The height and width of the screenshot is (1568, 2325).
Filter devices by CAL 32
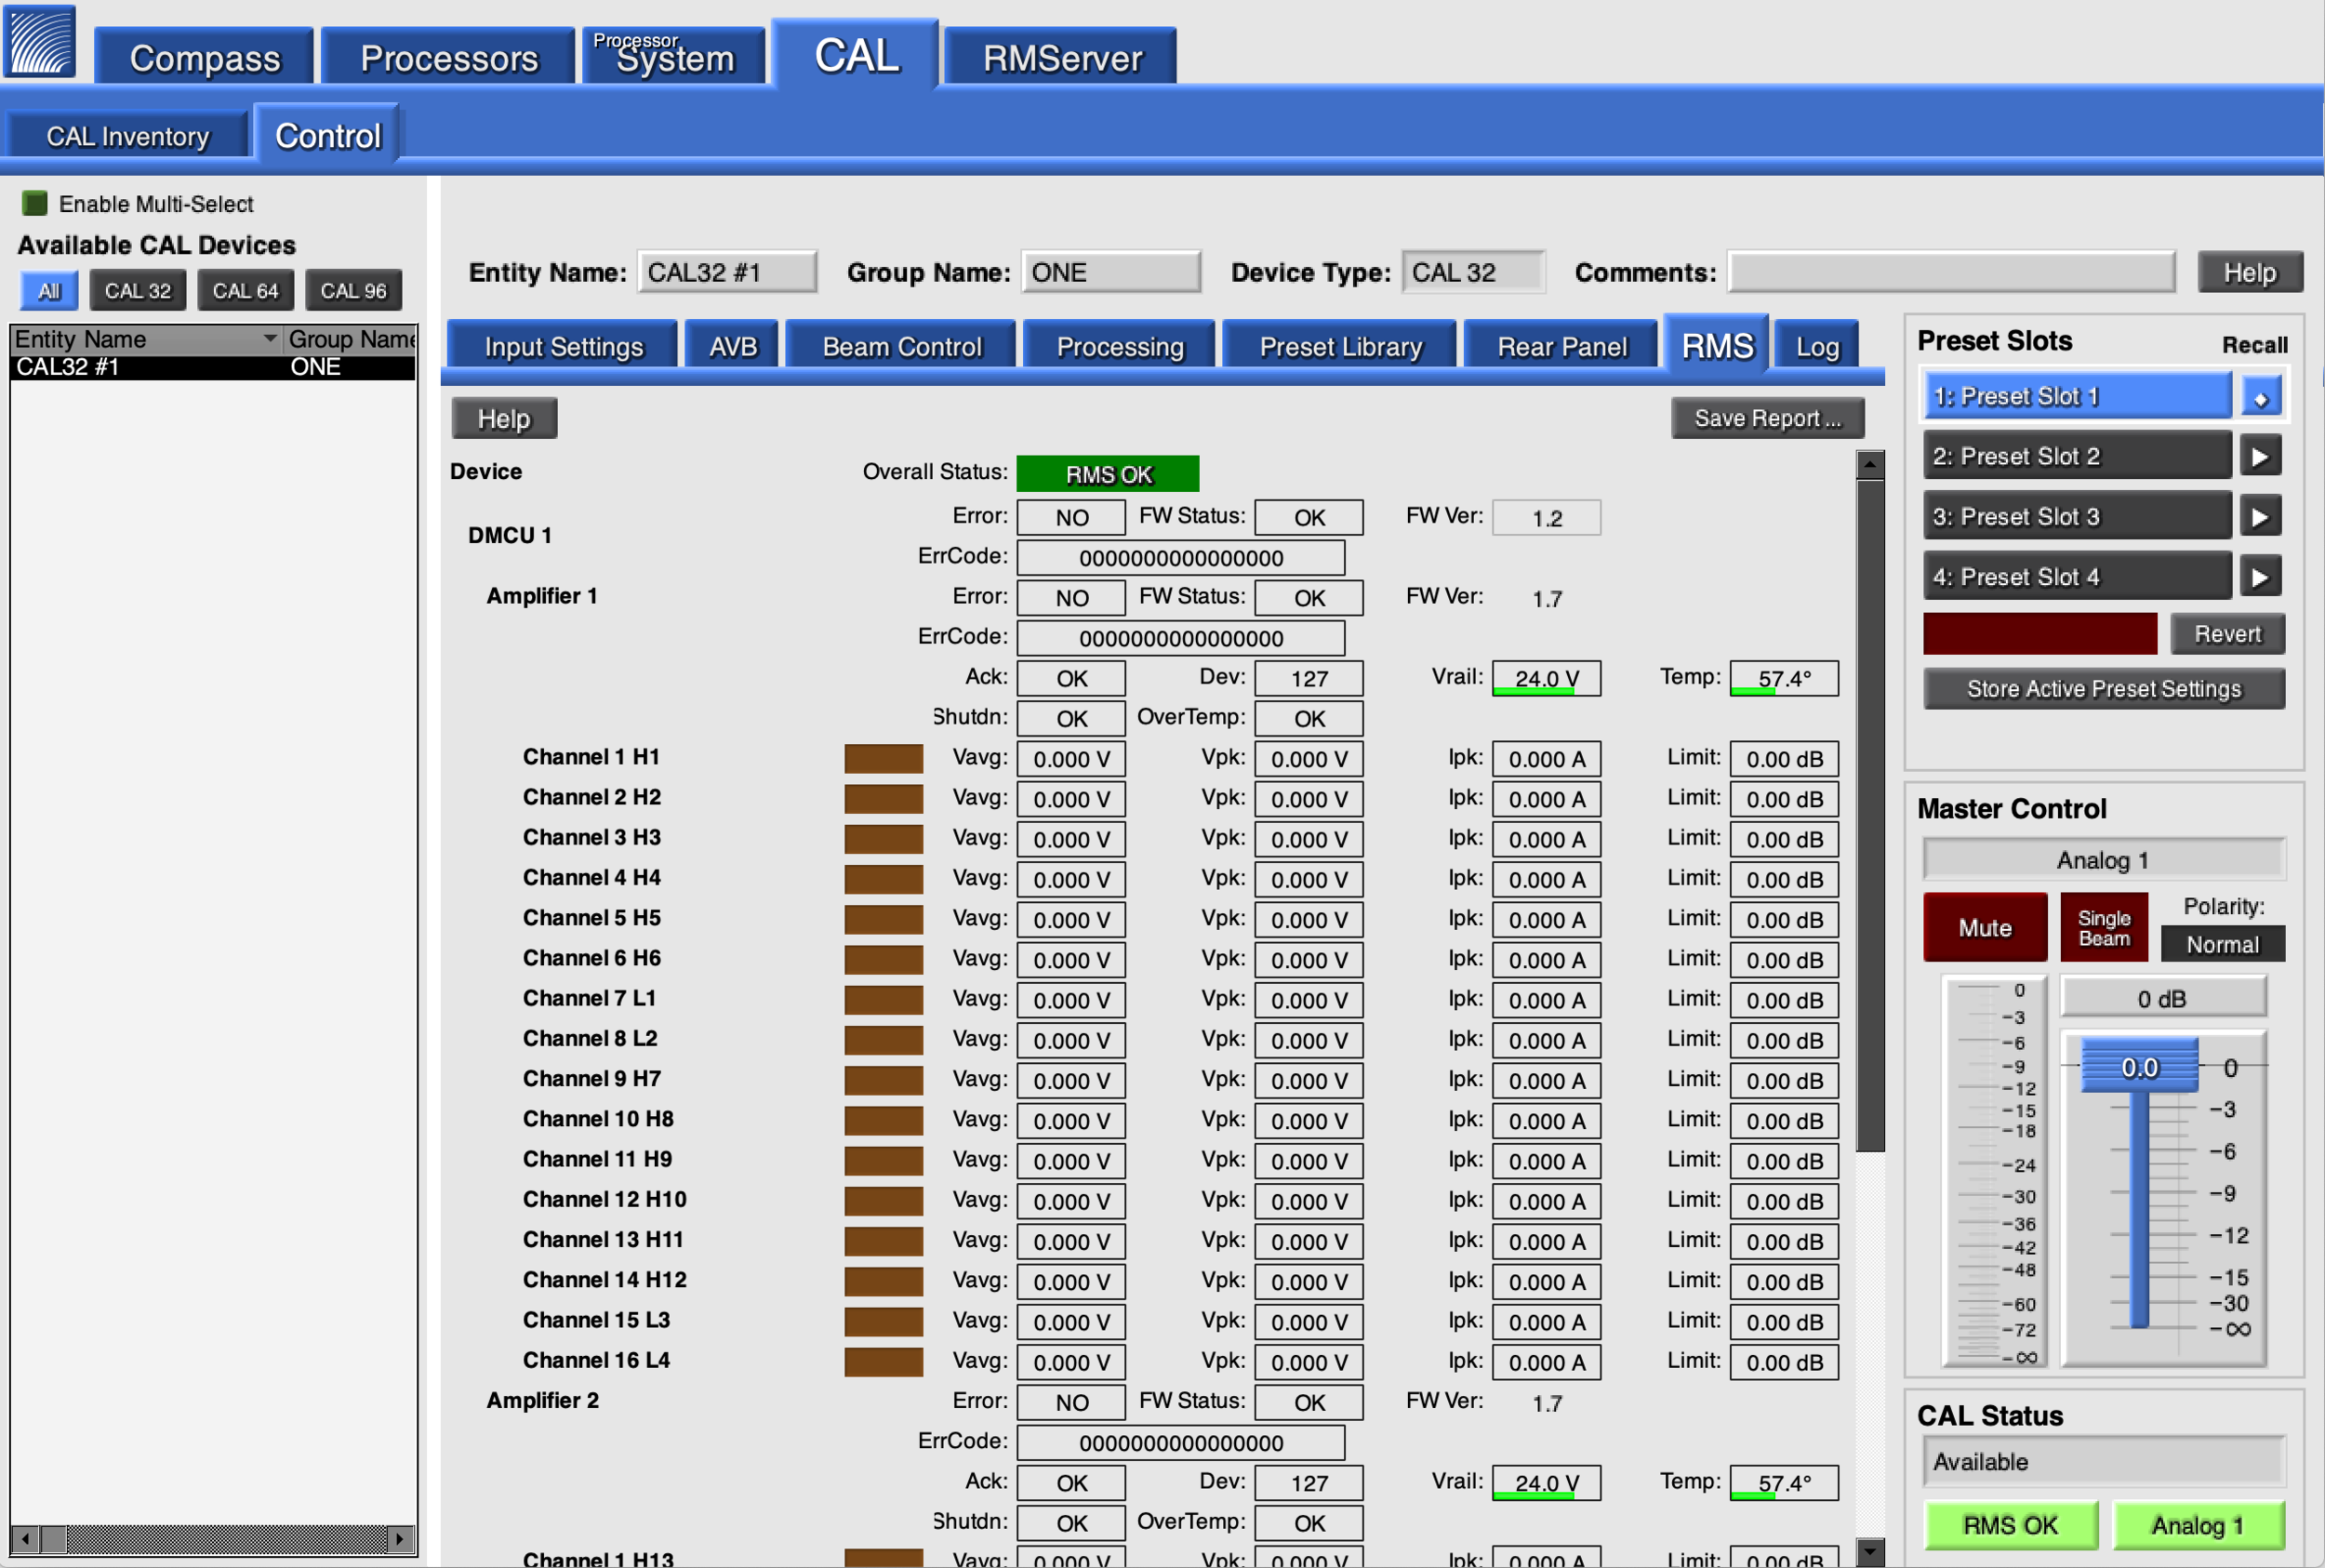tap(138, 291)
